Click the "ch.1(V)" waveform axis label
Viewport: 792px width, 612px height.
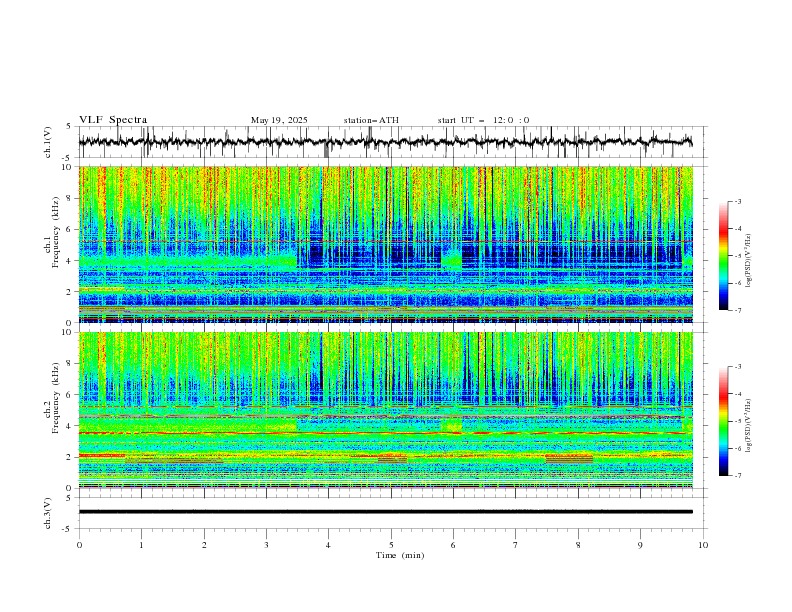[x=48, y=142]
